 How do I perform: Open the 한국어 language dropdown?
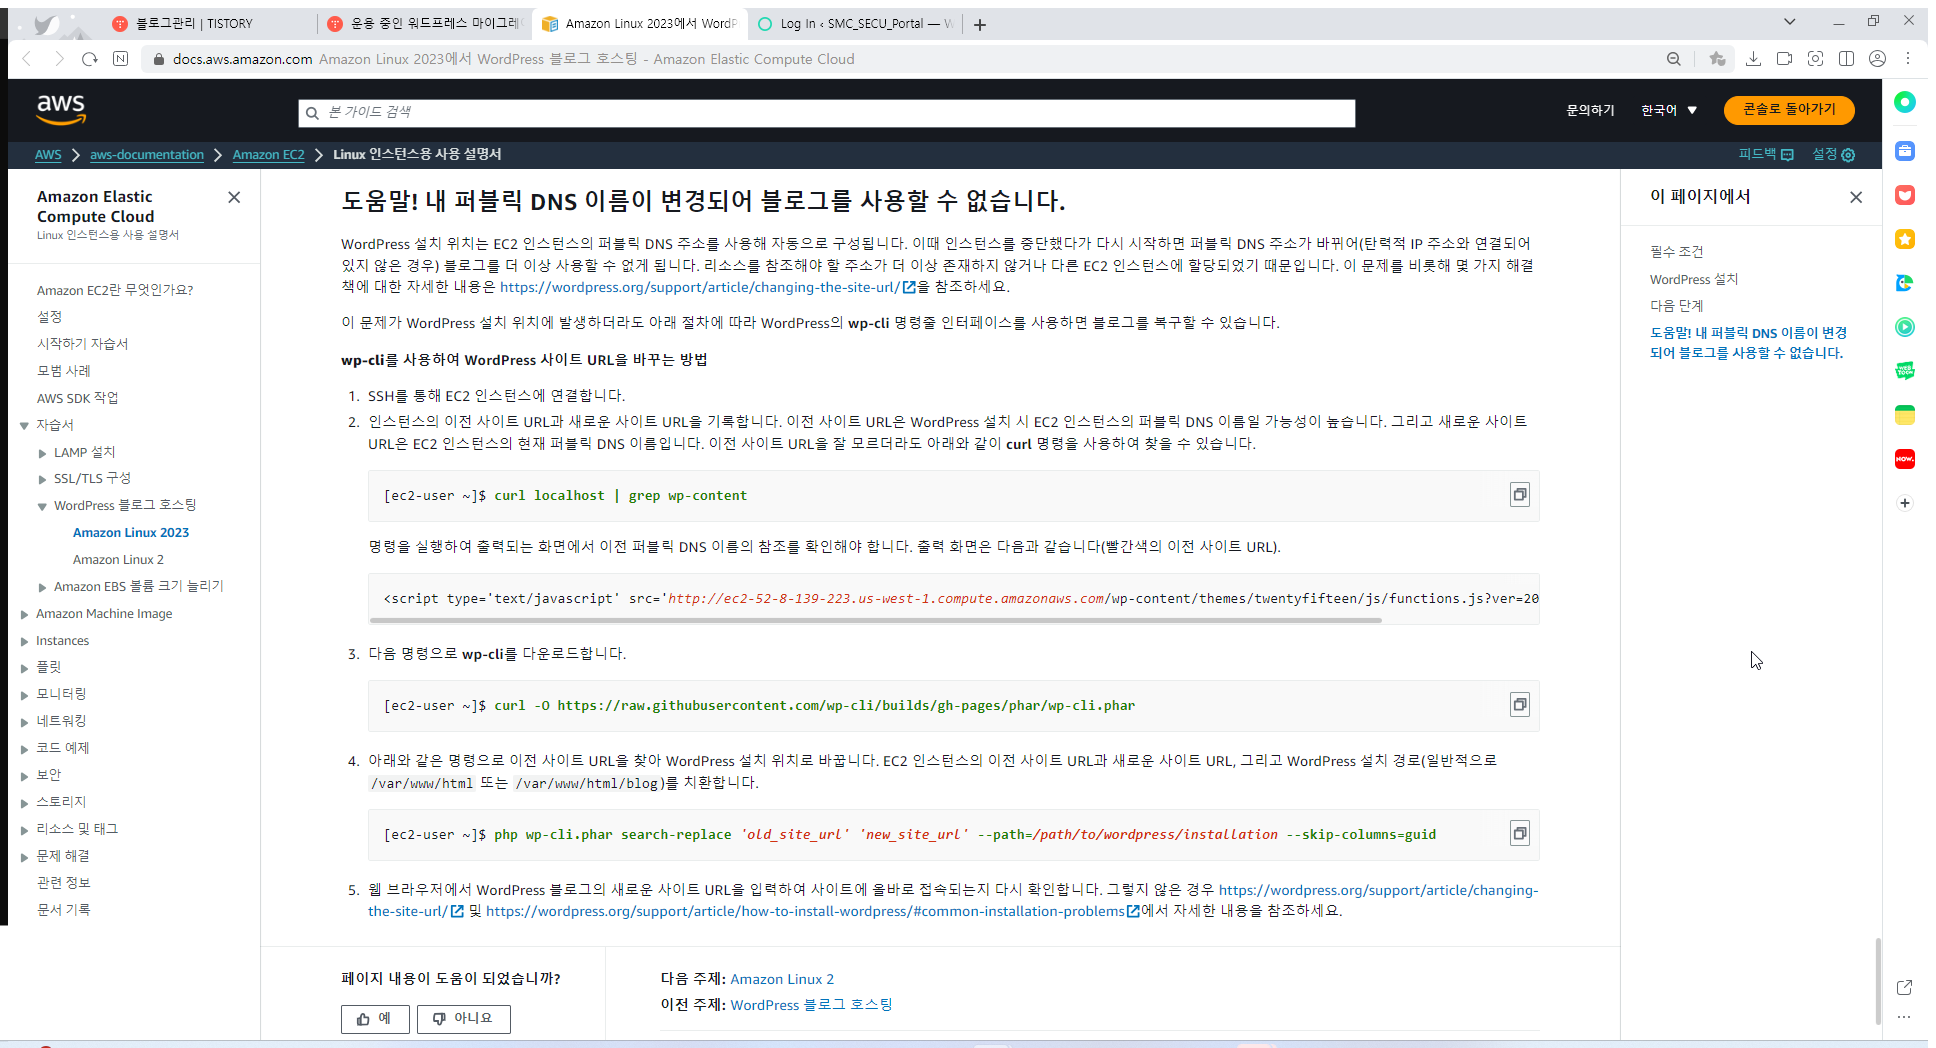(x=1669, y=110)
